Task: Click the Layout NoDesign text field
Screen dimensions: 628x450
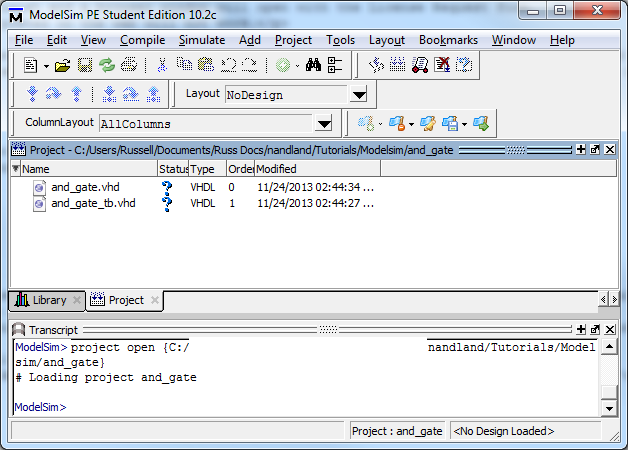Action: pyautogui.click(x=287, y=95)
